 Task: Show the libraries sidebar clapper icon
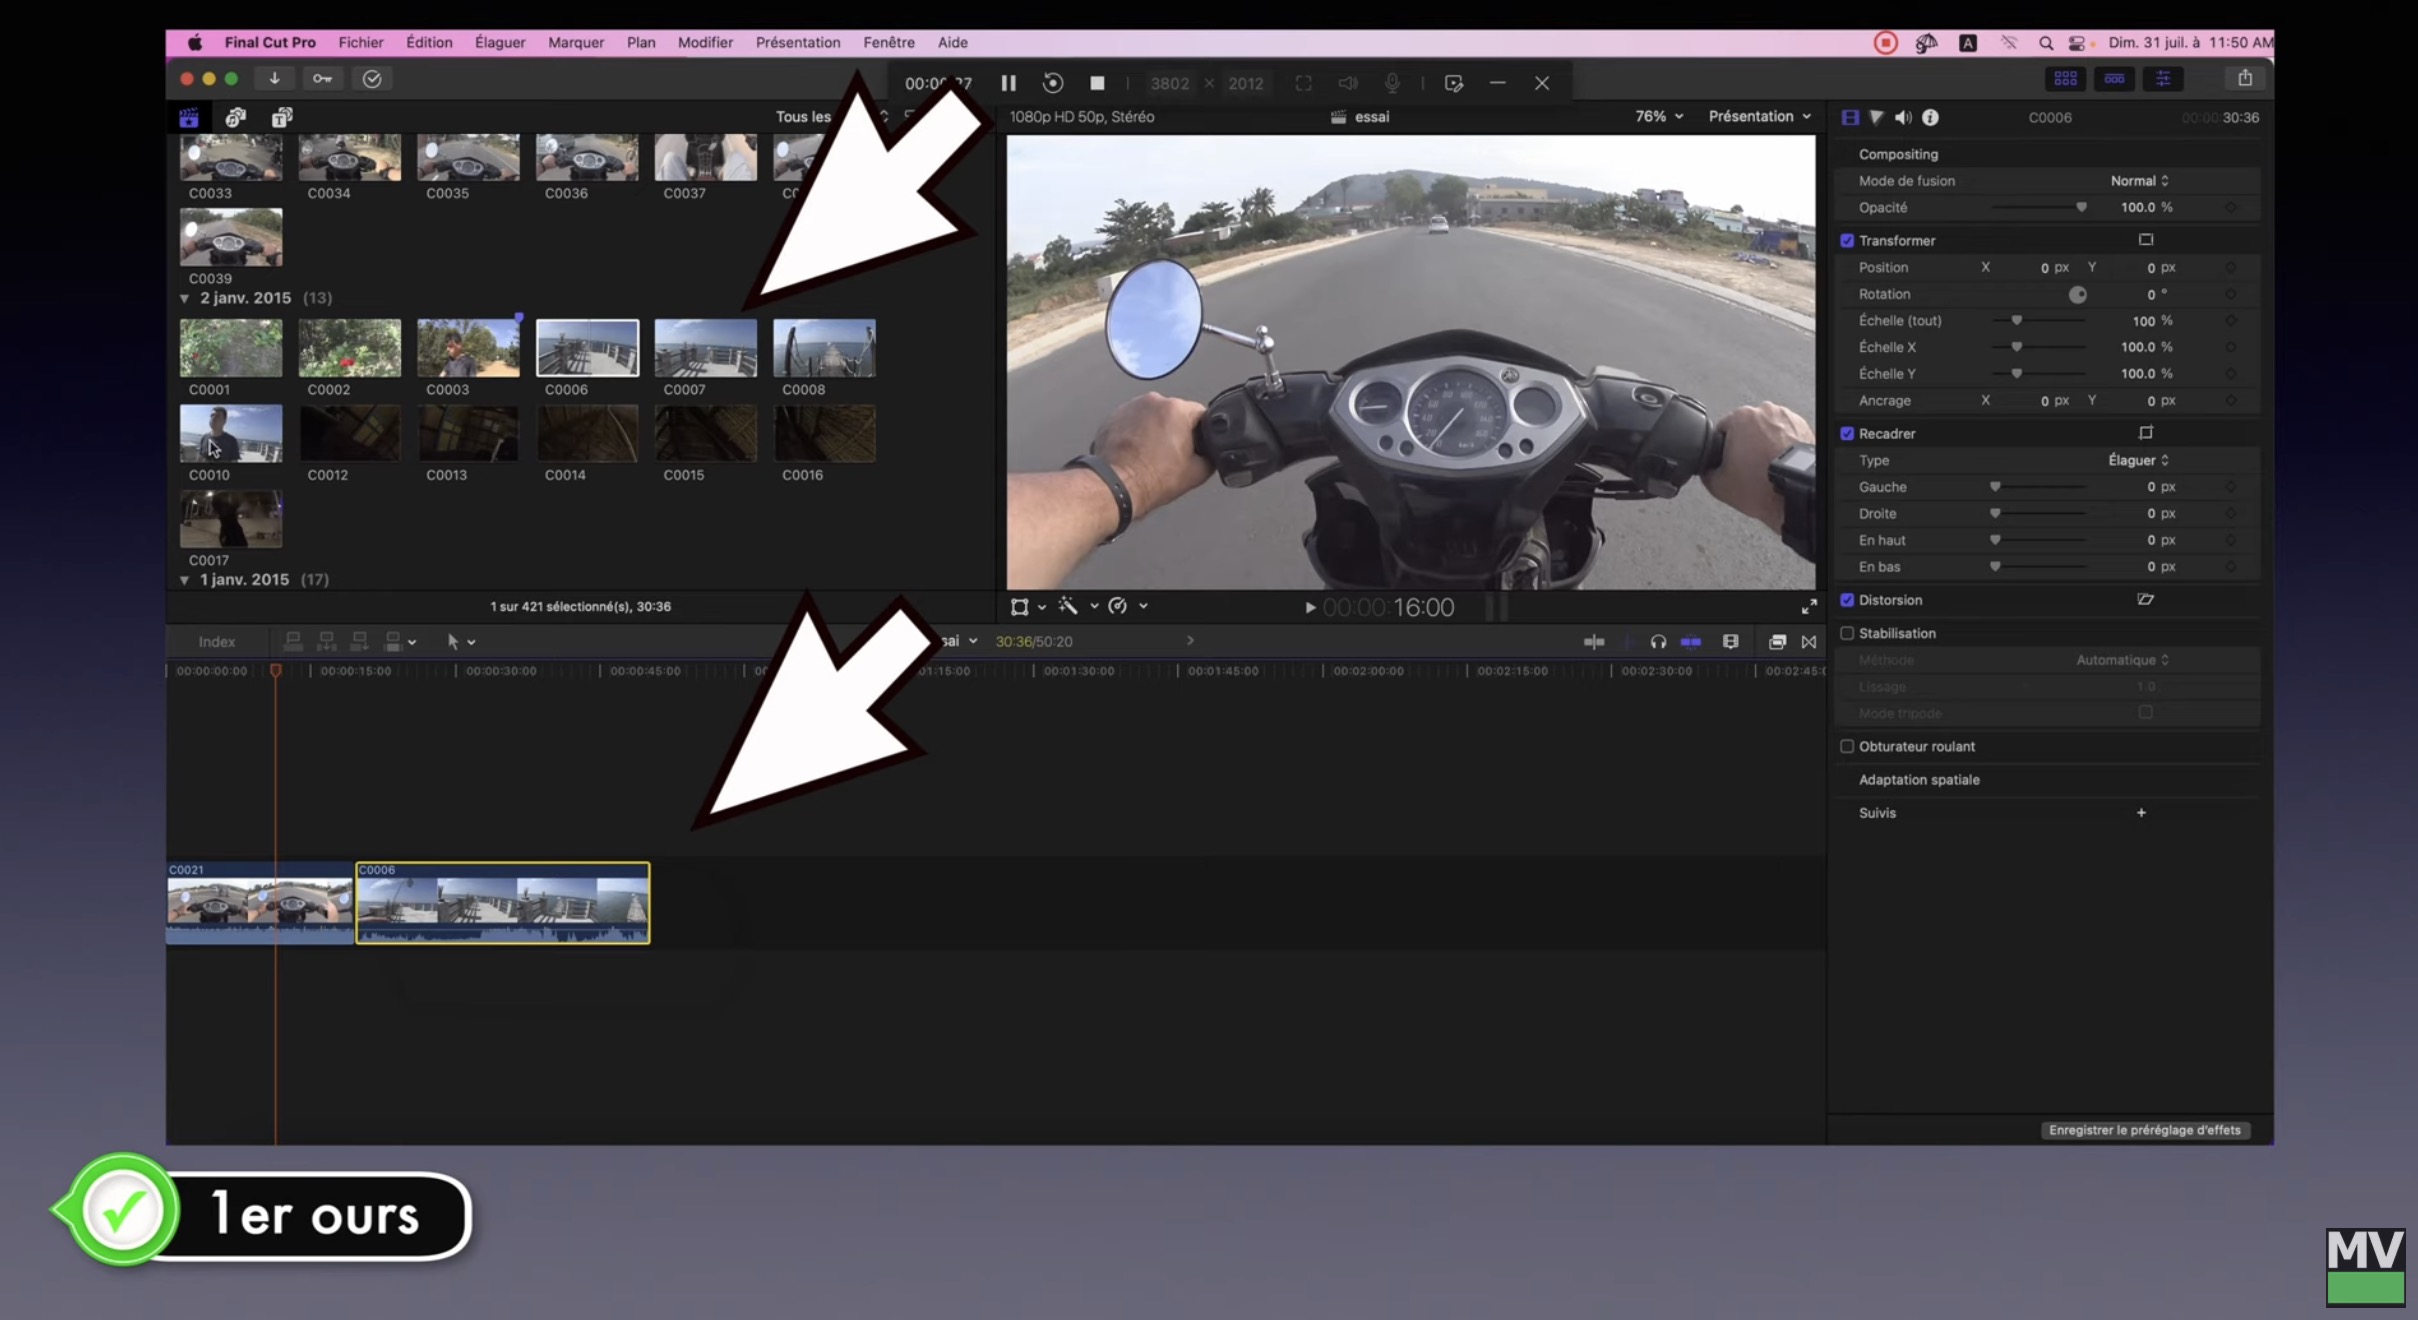[189, 118]
